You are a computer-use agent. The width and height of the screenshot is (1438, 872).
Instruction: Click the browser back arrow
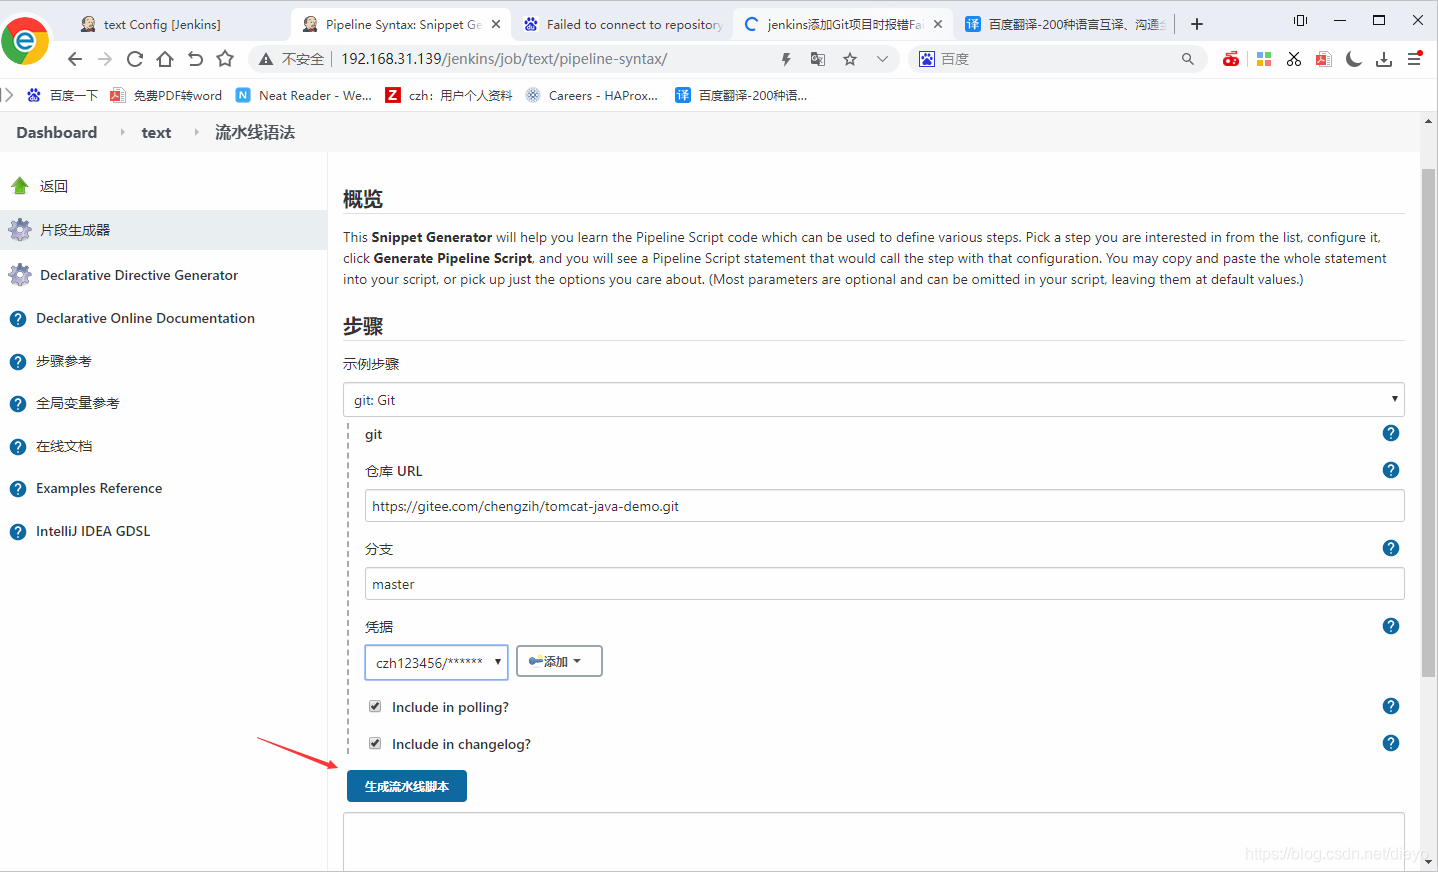[x=75, y=59]
